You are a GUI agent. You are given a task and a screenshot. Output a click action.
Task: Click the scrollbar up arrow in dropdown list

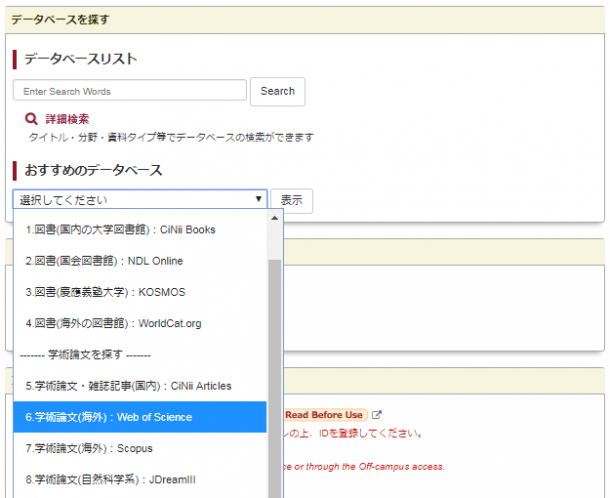pos(274,218)
